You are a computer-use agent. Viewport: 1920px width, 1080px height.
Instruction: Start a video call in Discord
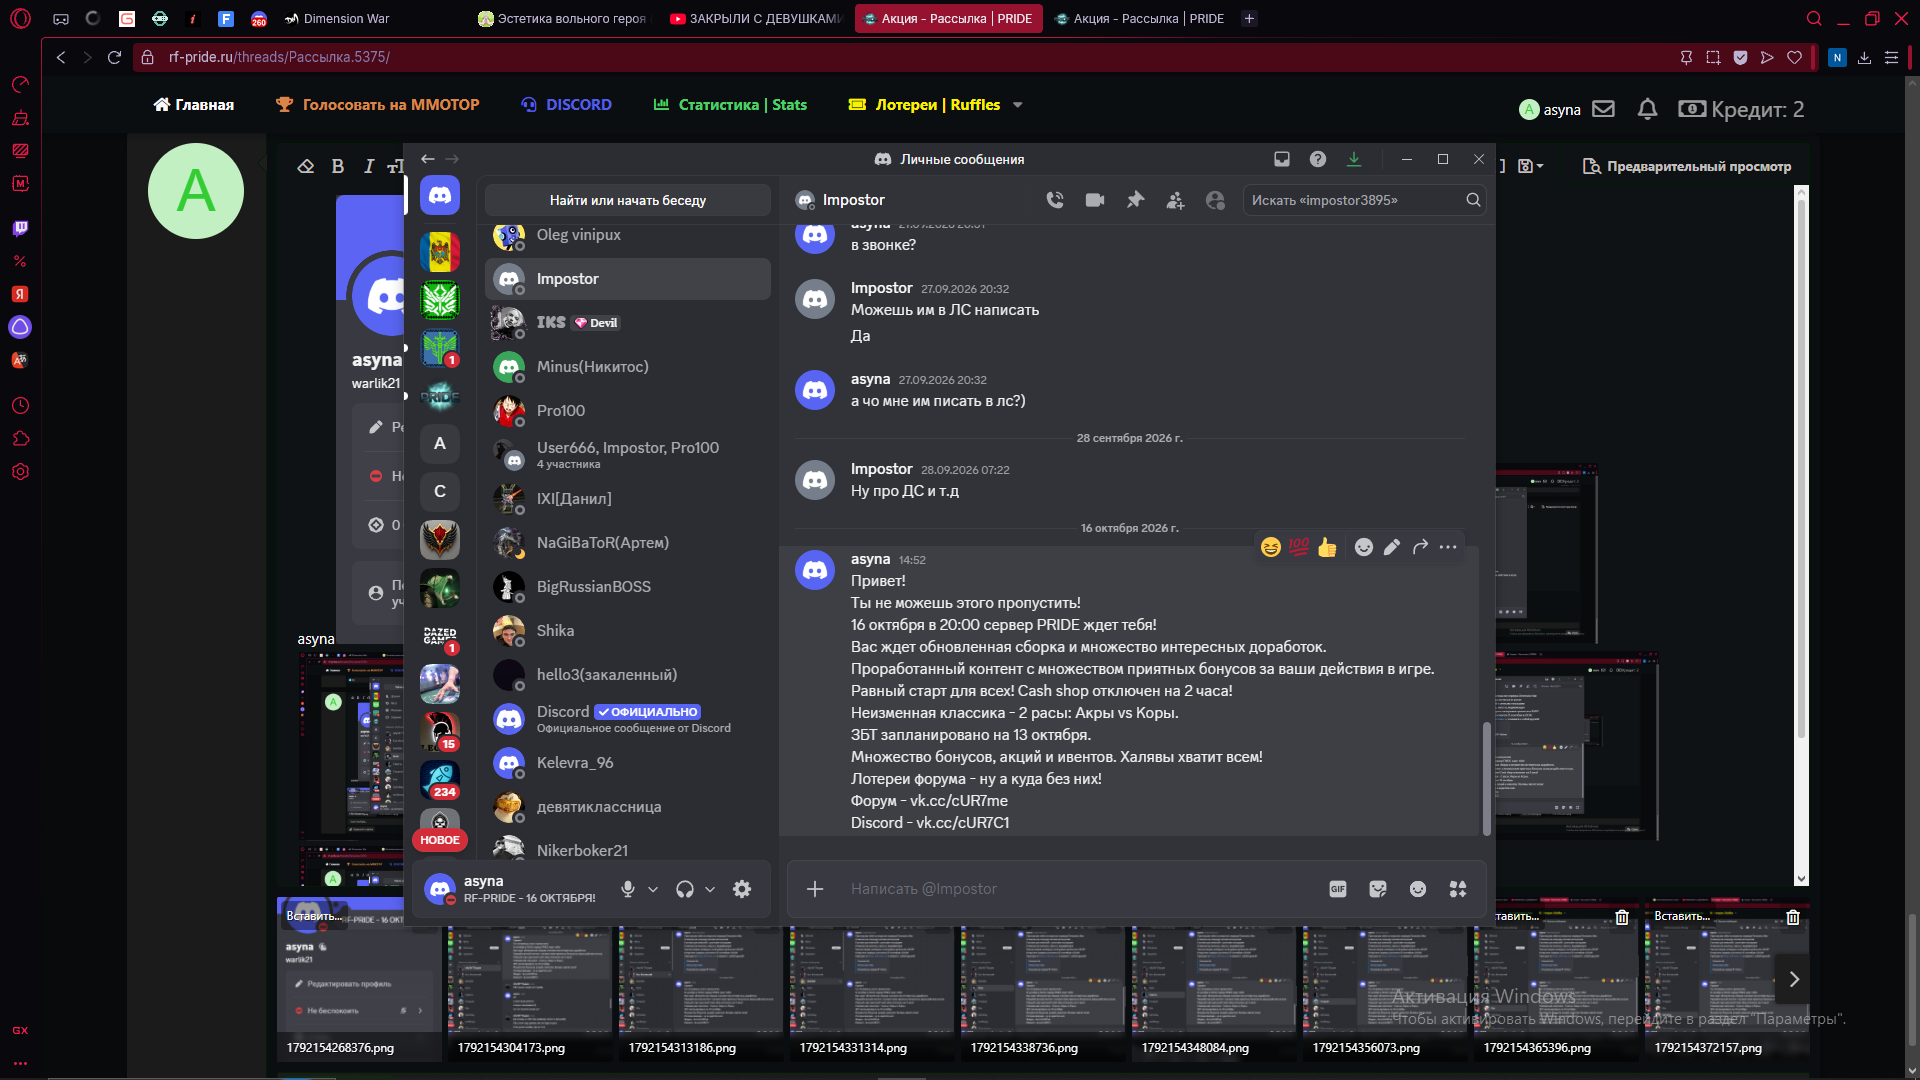(1095, 200)
